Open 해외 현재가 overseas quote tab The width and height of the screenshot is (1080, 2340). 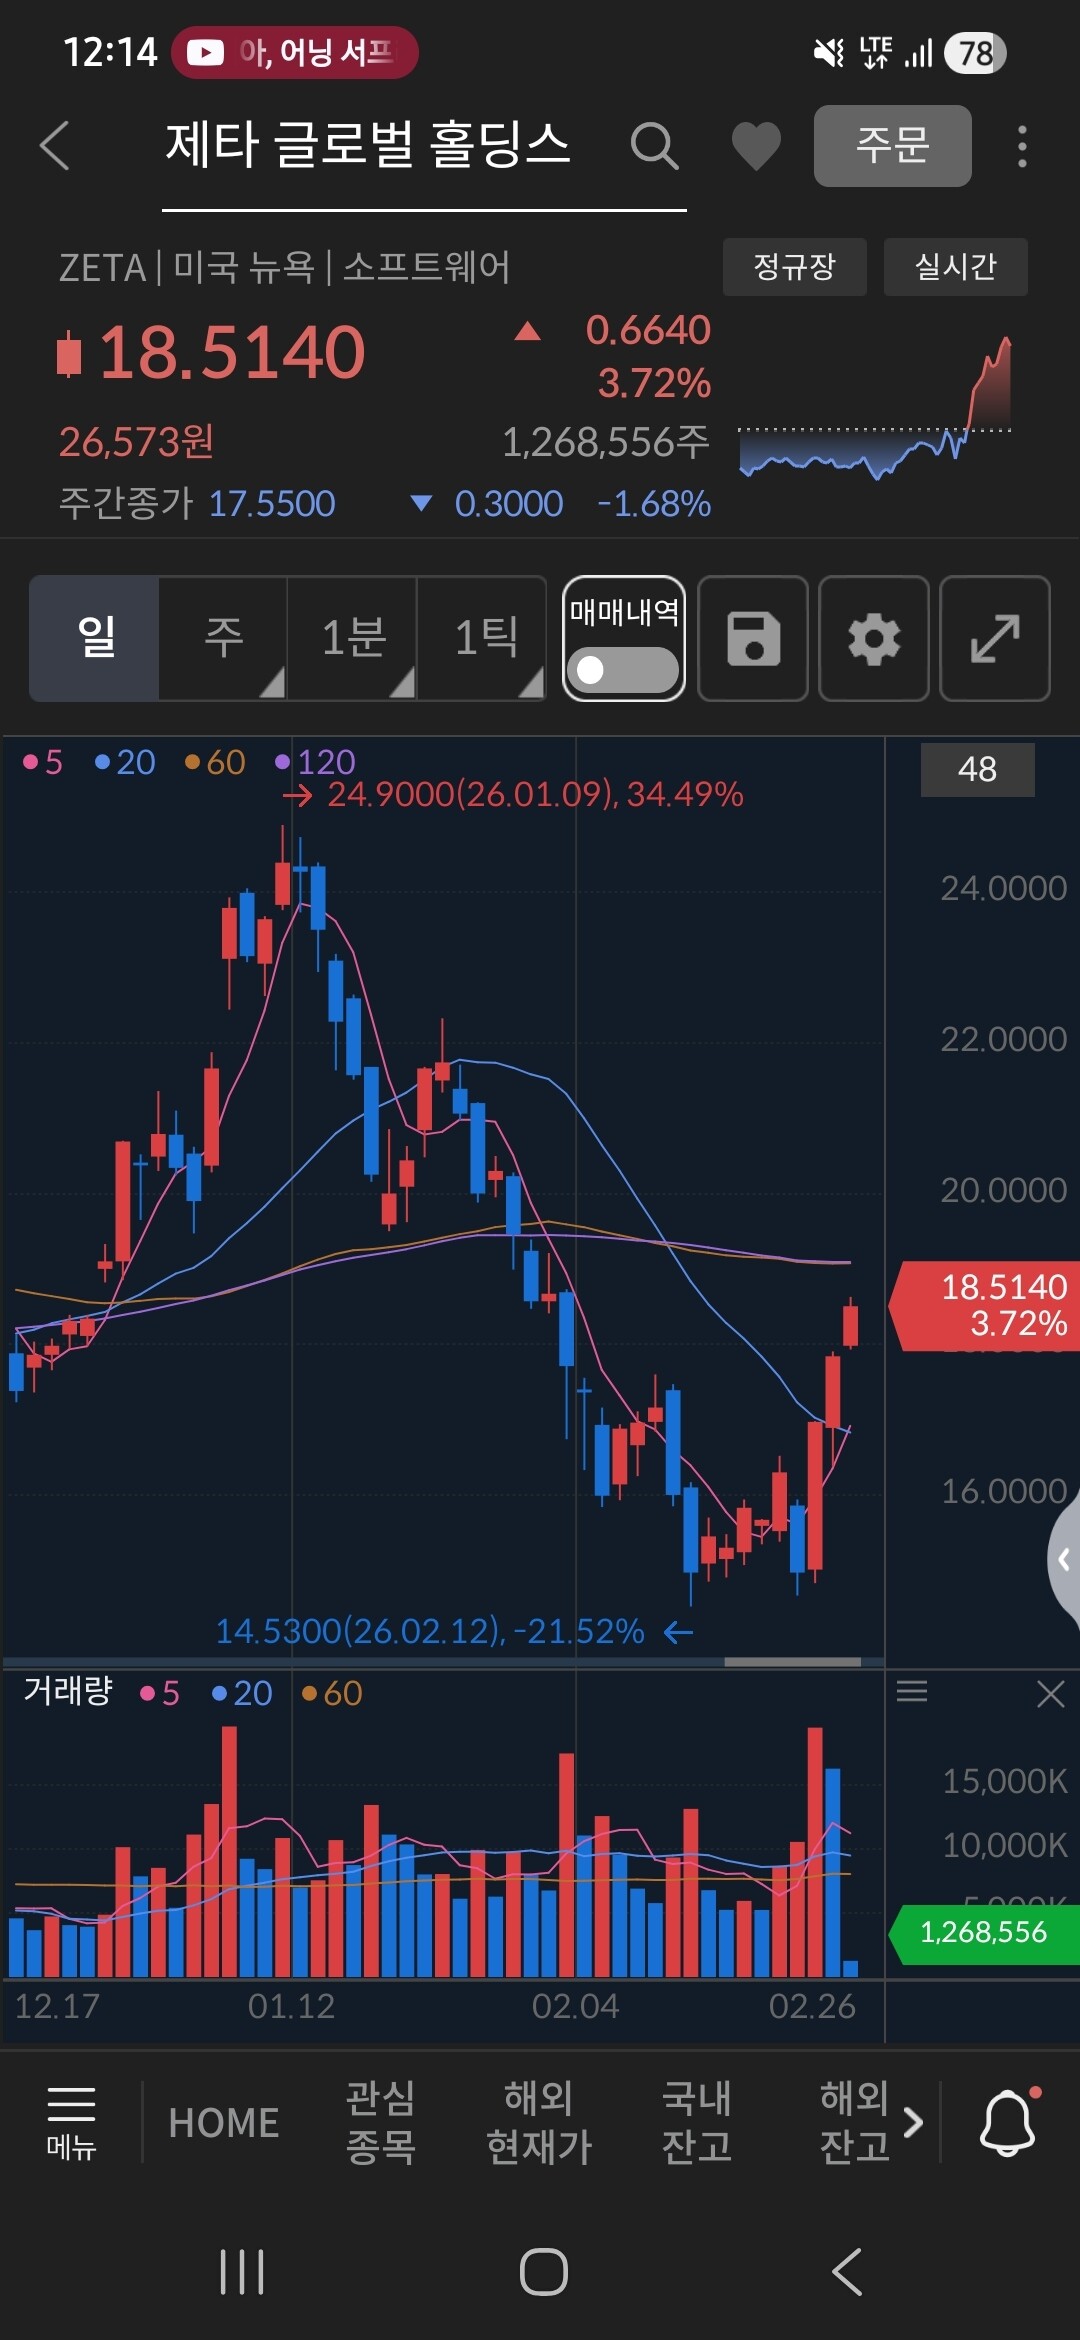[538, 2122]
